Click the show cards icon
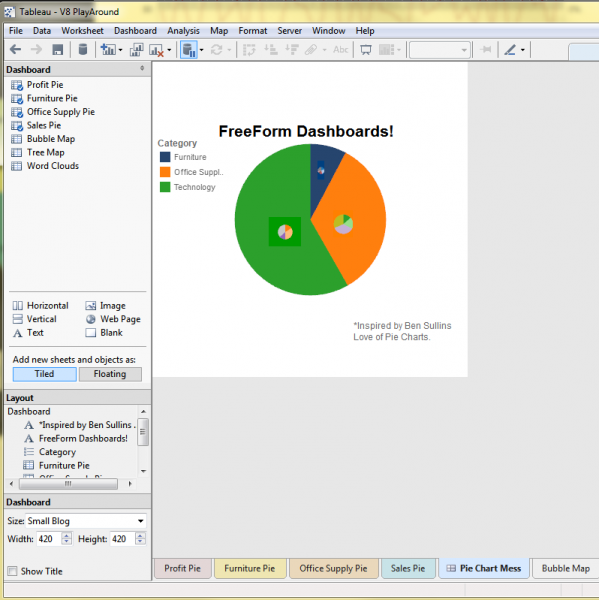The height and width of the screenshot is (600, 599). click(x=386, y=49)
